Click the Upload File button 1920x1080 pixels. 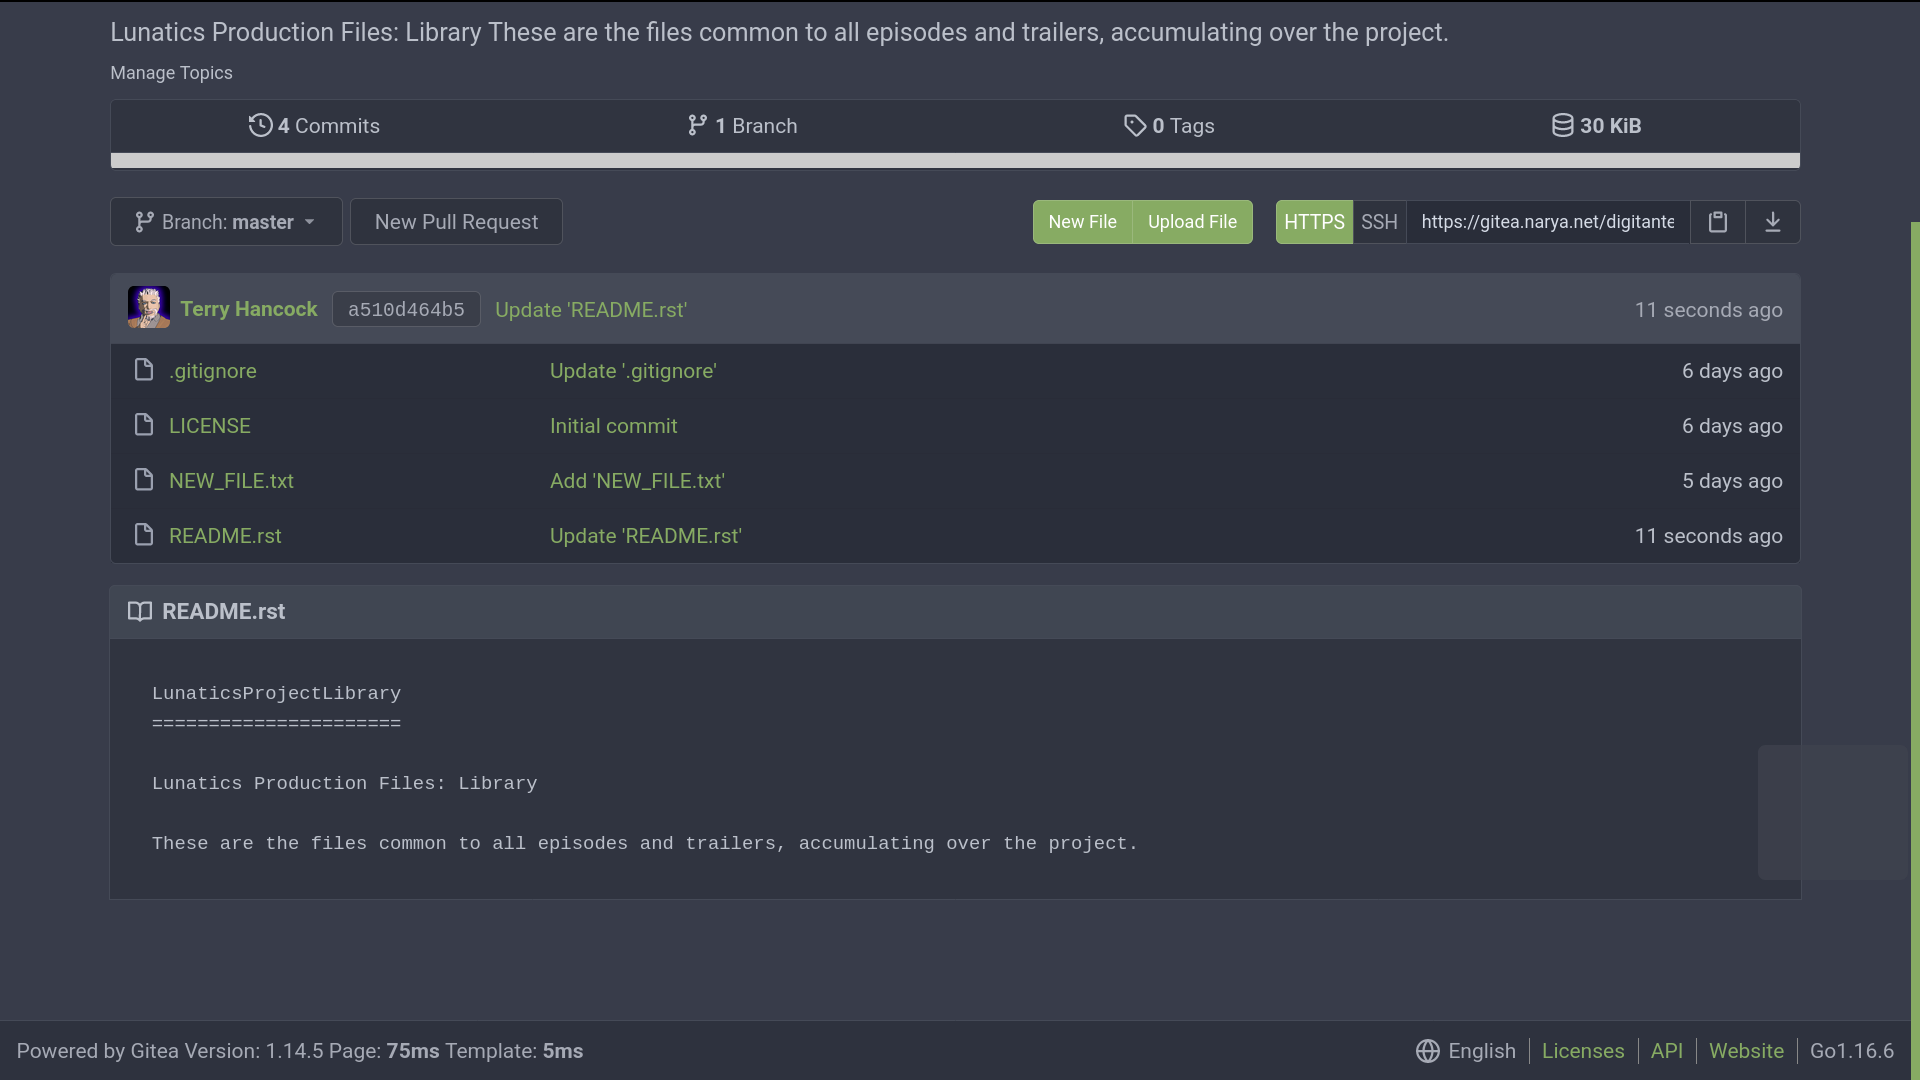click(1192, 222)
